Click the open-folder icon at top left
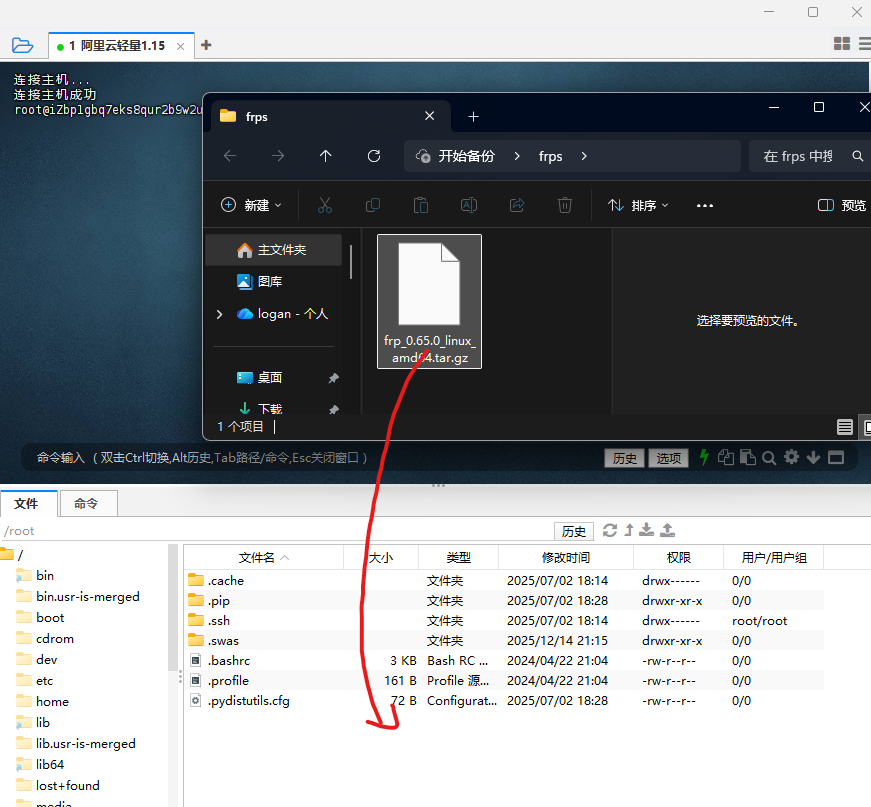This screenshot has height=807, width=871. tap(22, 45)
